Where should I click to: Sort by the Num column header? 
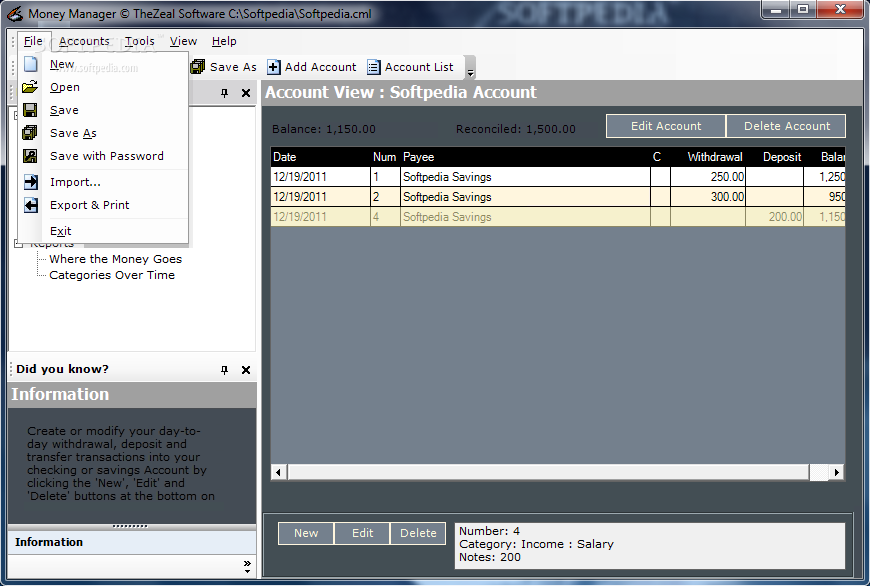pyautogui.click(x=385, y=157)
